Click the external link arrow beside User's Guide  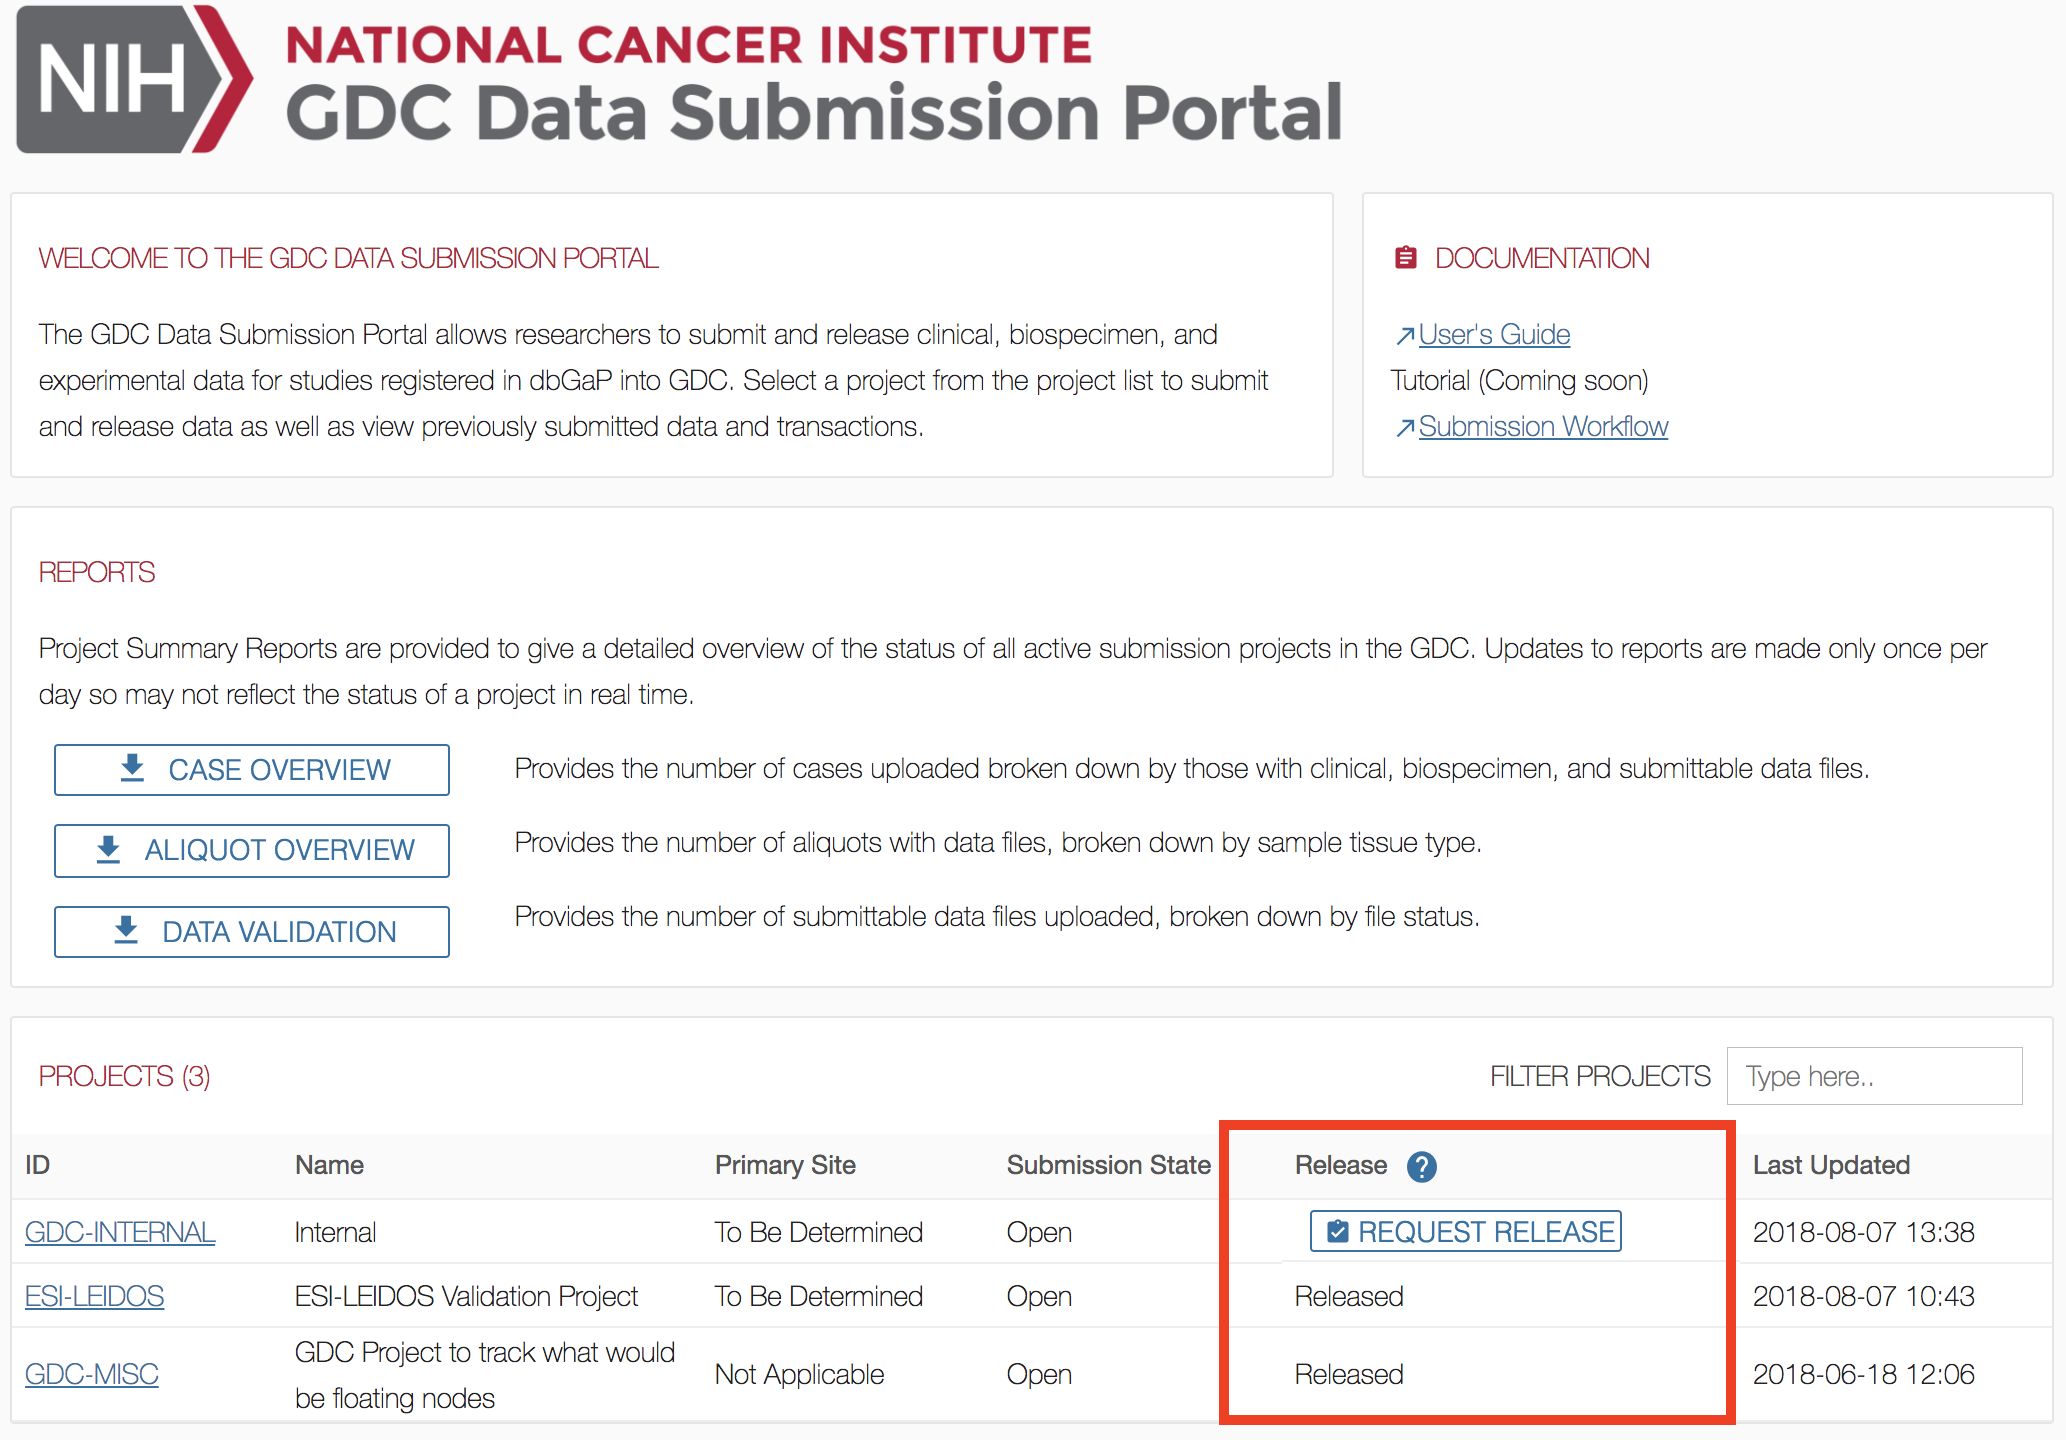(1404, 336)
